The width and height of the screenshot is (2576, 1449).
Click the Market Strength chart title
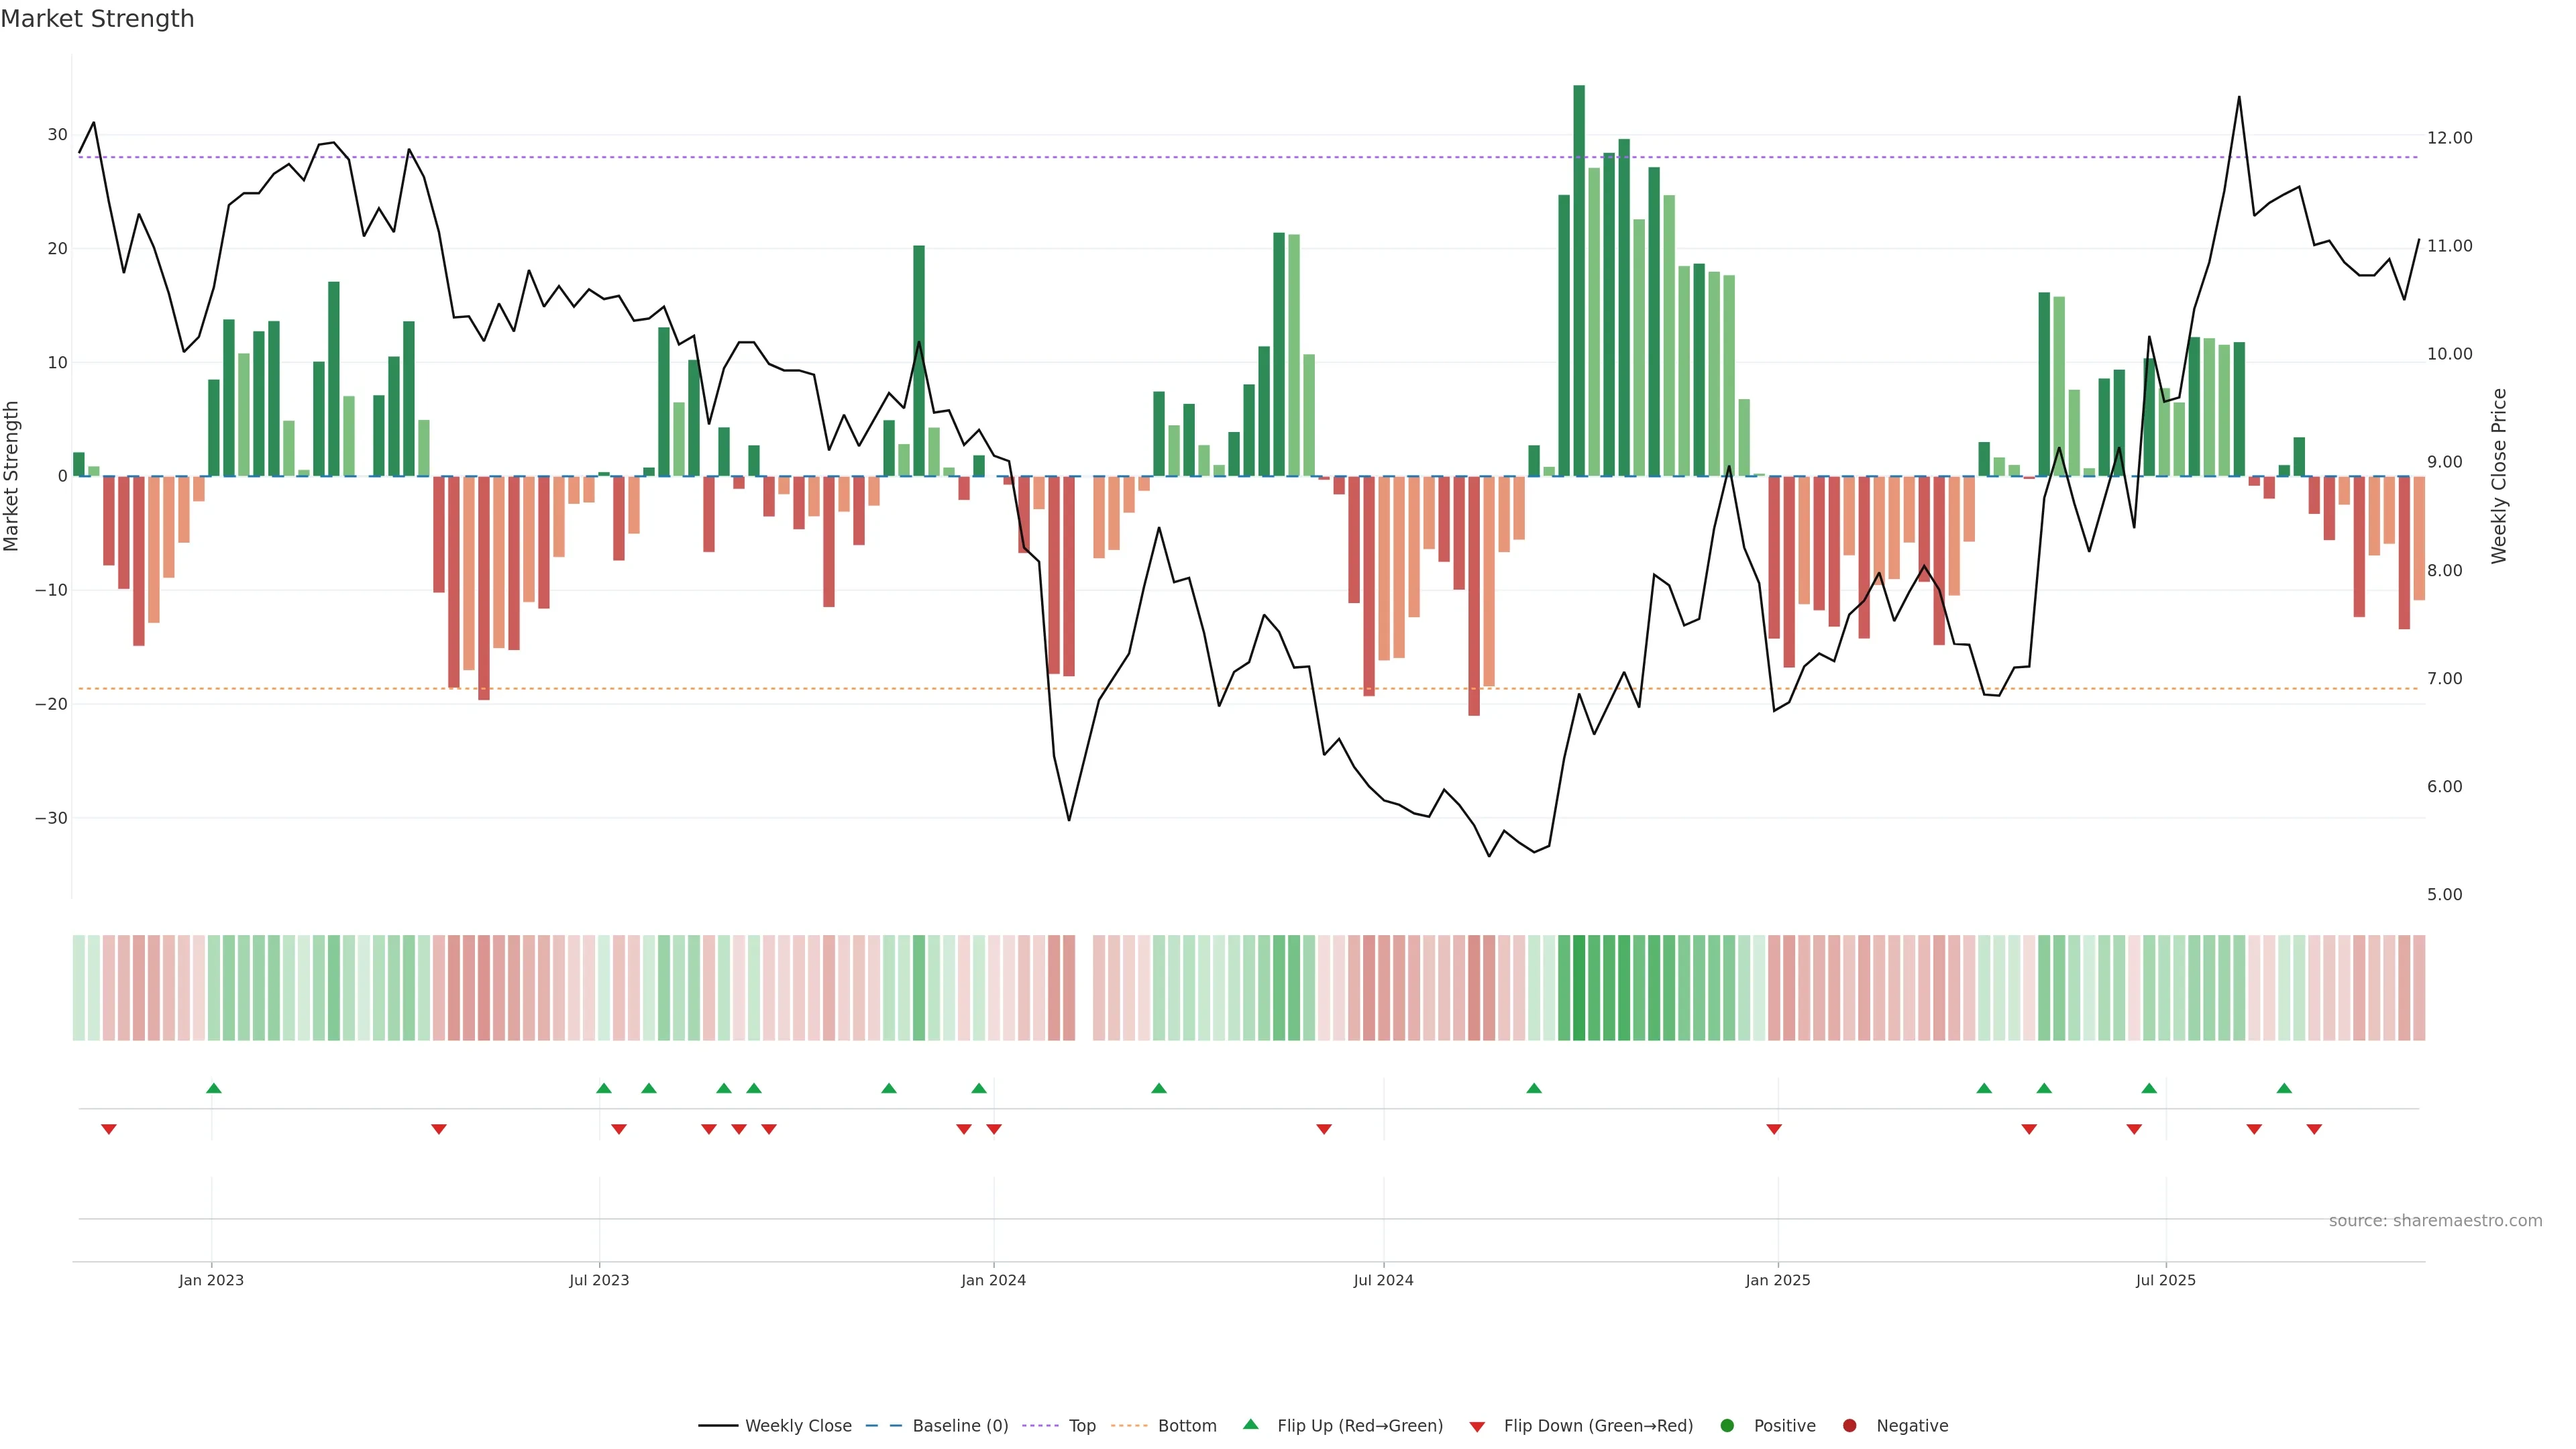tap(97, 19)
